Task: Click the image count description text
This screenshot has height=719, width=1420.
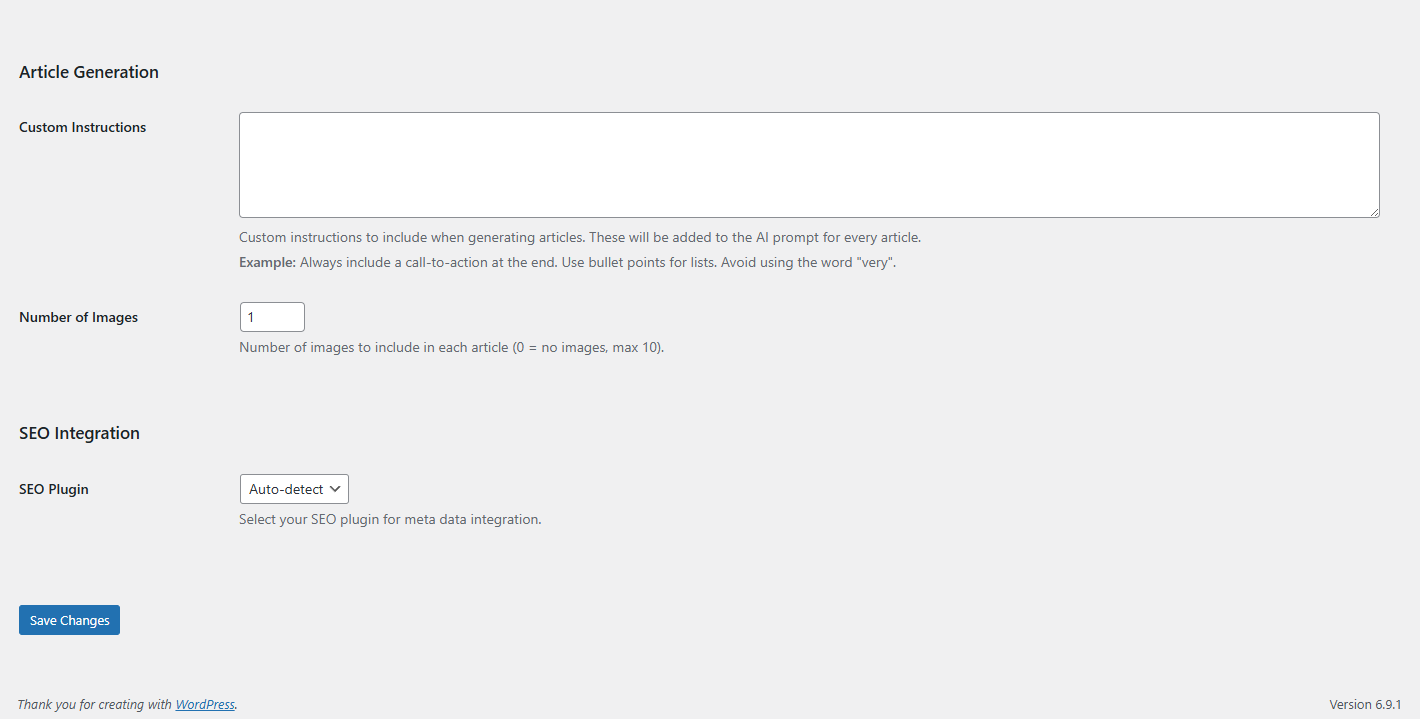Action: 451,347
